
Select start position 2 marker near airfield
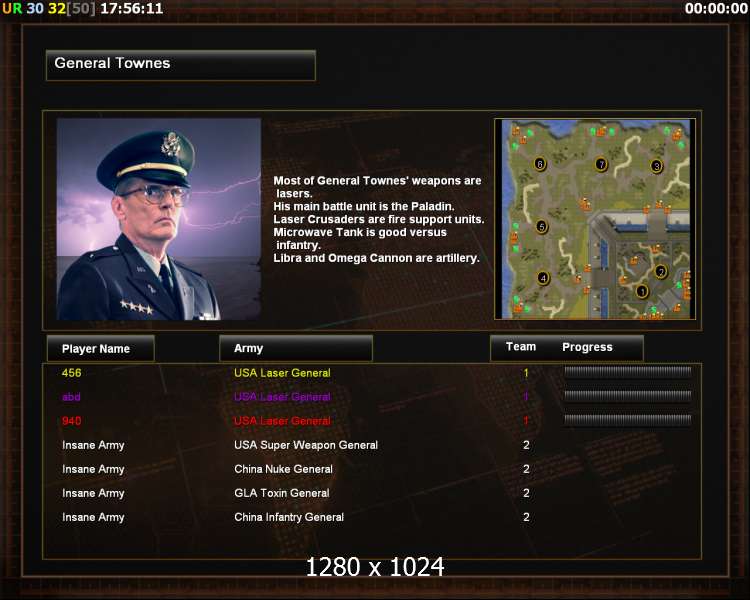pos(661,271)
